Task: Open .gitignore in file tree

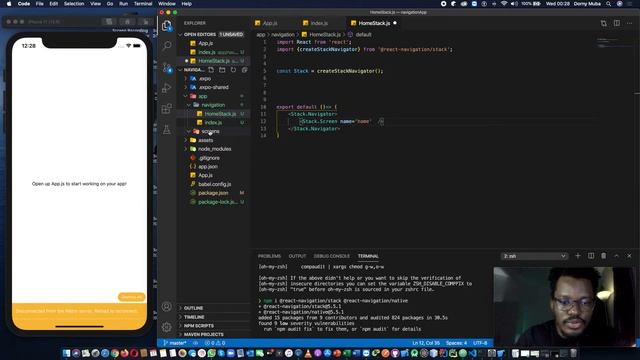Action: [x=209, y=158]
